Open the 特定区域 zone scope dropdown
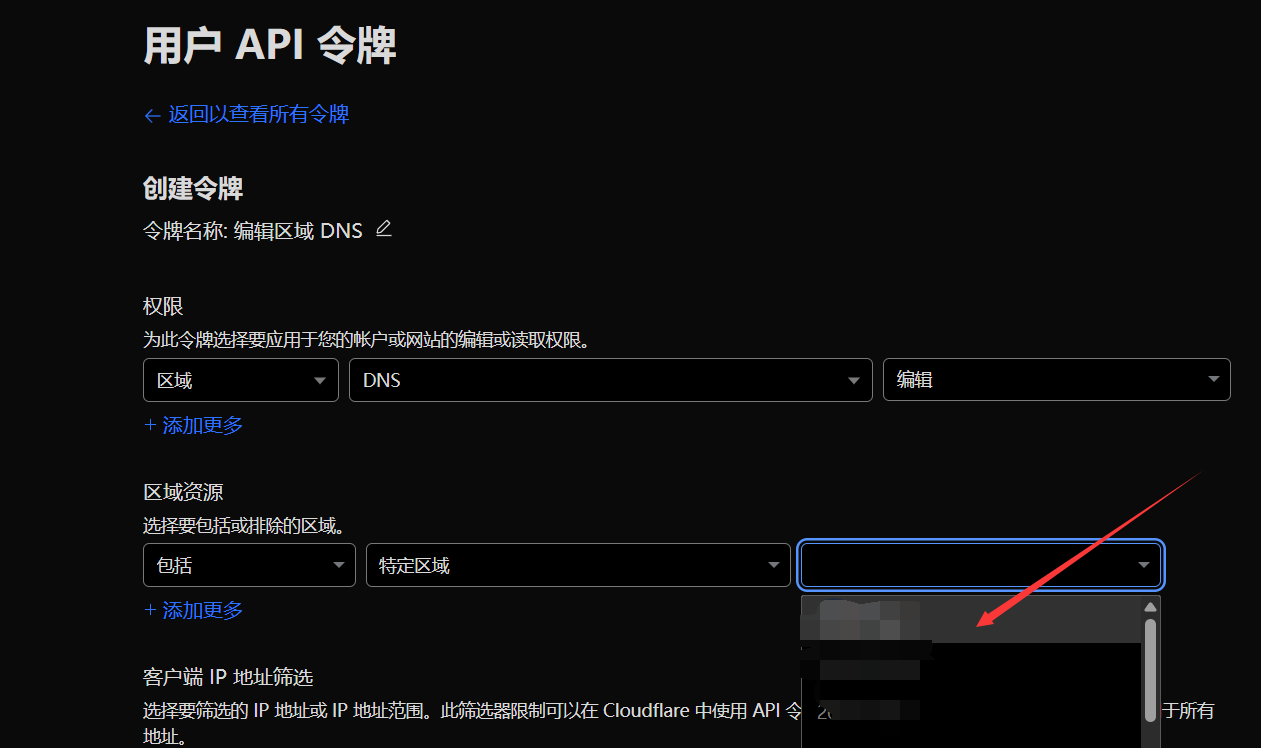 [578, 566]
